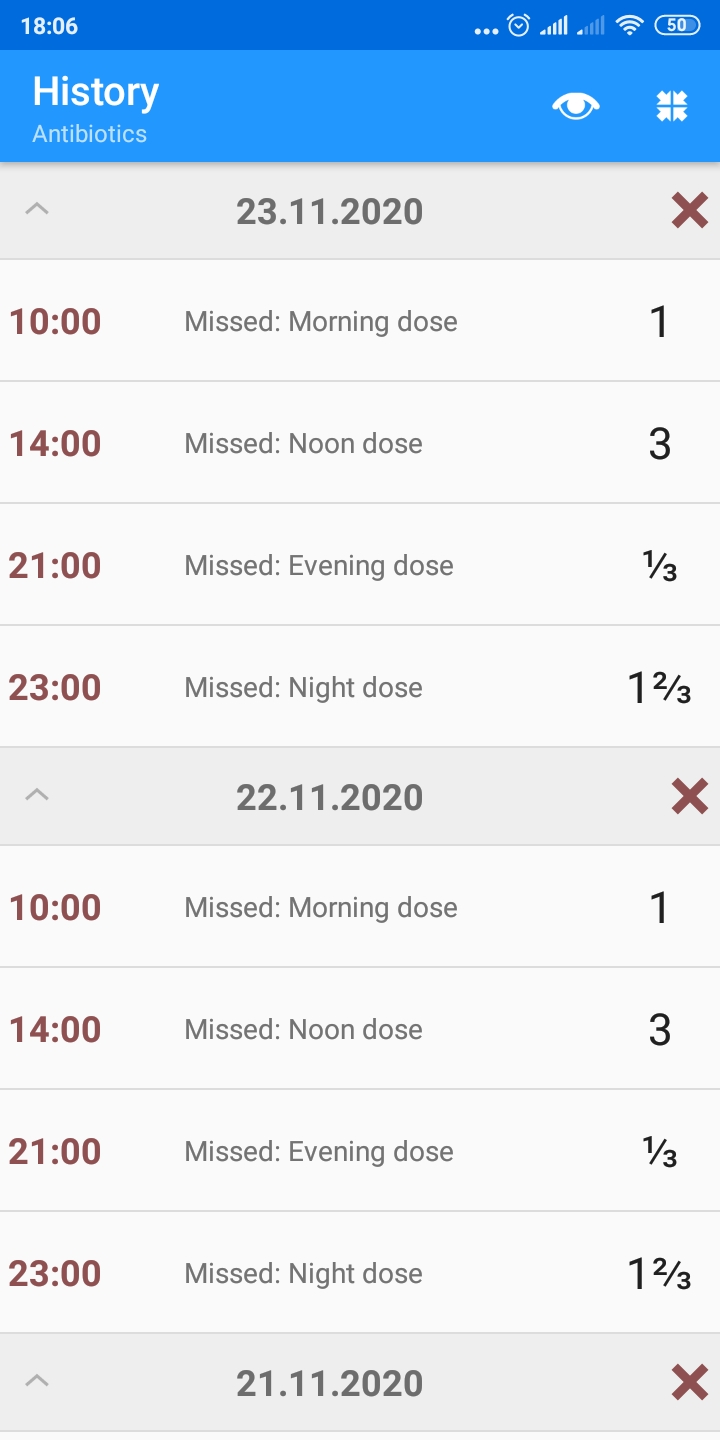Tap the Wi-Fi icon in status bar
The width and height of the screenshot is (720, 1440).
coord(629,26)
